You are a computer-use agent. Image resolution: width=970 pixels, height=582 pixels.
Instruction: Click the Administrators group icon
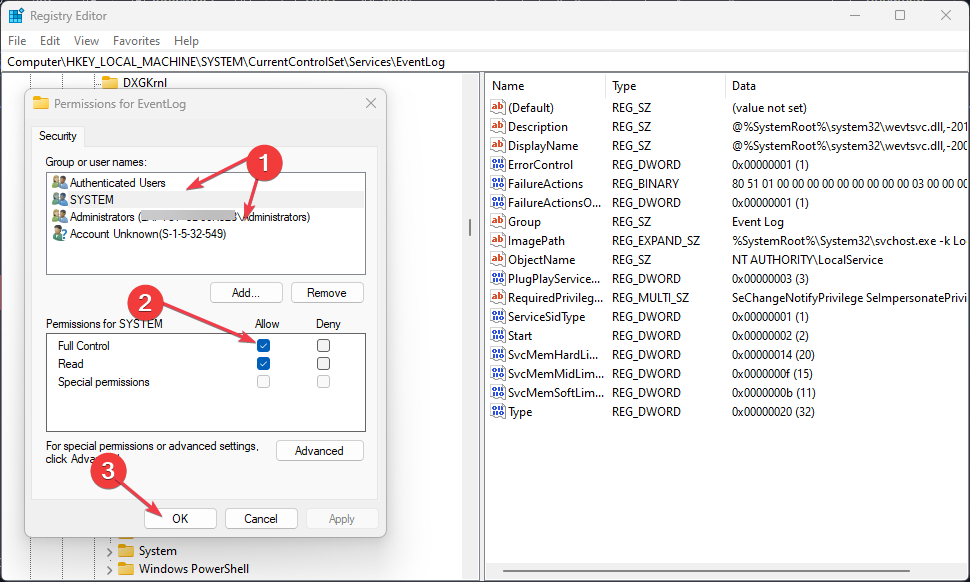(59, 216)
